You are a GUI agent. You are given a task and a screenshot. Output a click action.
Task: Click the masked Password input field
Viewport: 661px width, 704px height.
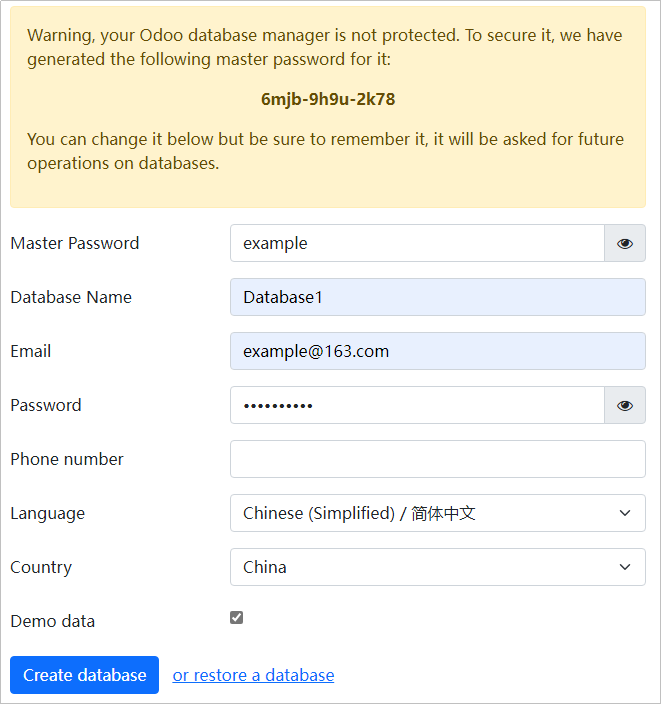[x=417, y=405]
